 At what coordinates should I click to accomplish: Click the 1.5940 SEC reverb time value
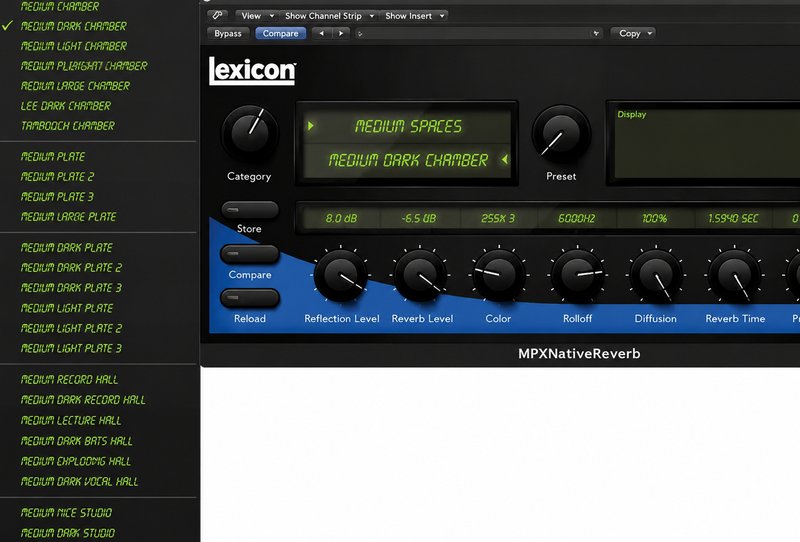pos(733,218)
